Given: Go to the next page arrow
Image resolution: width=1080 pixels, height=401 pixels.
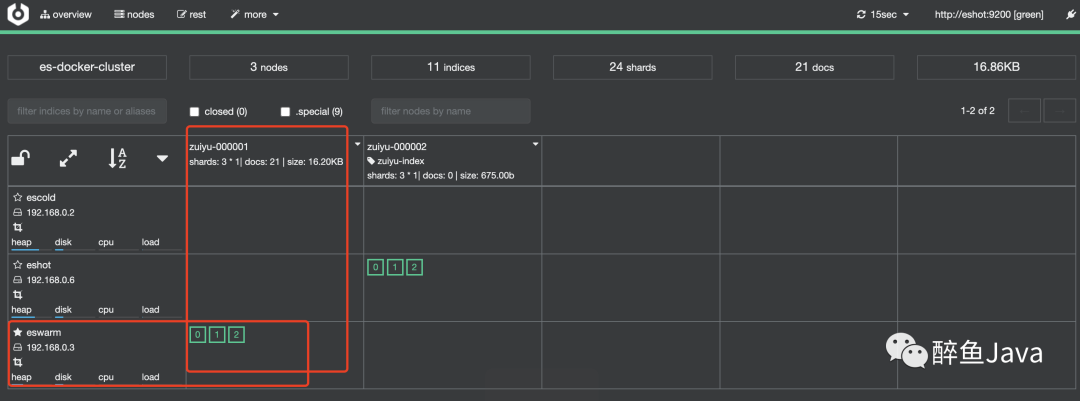Looking at the screenshot, I should 1059,111.
